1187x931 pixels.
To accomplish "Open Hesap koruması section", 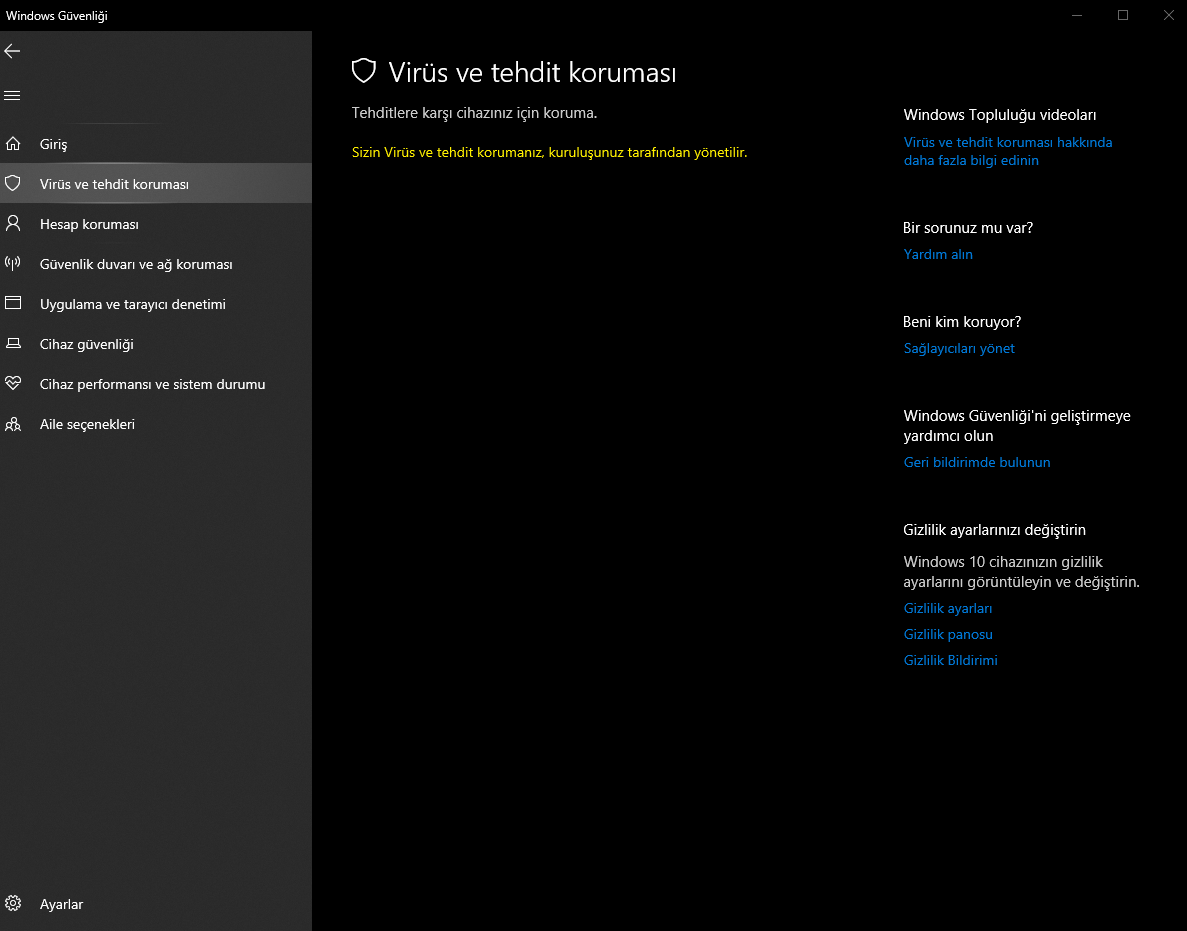I will coord(156,224).
